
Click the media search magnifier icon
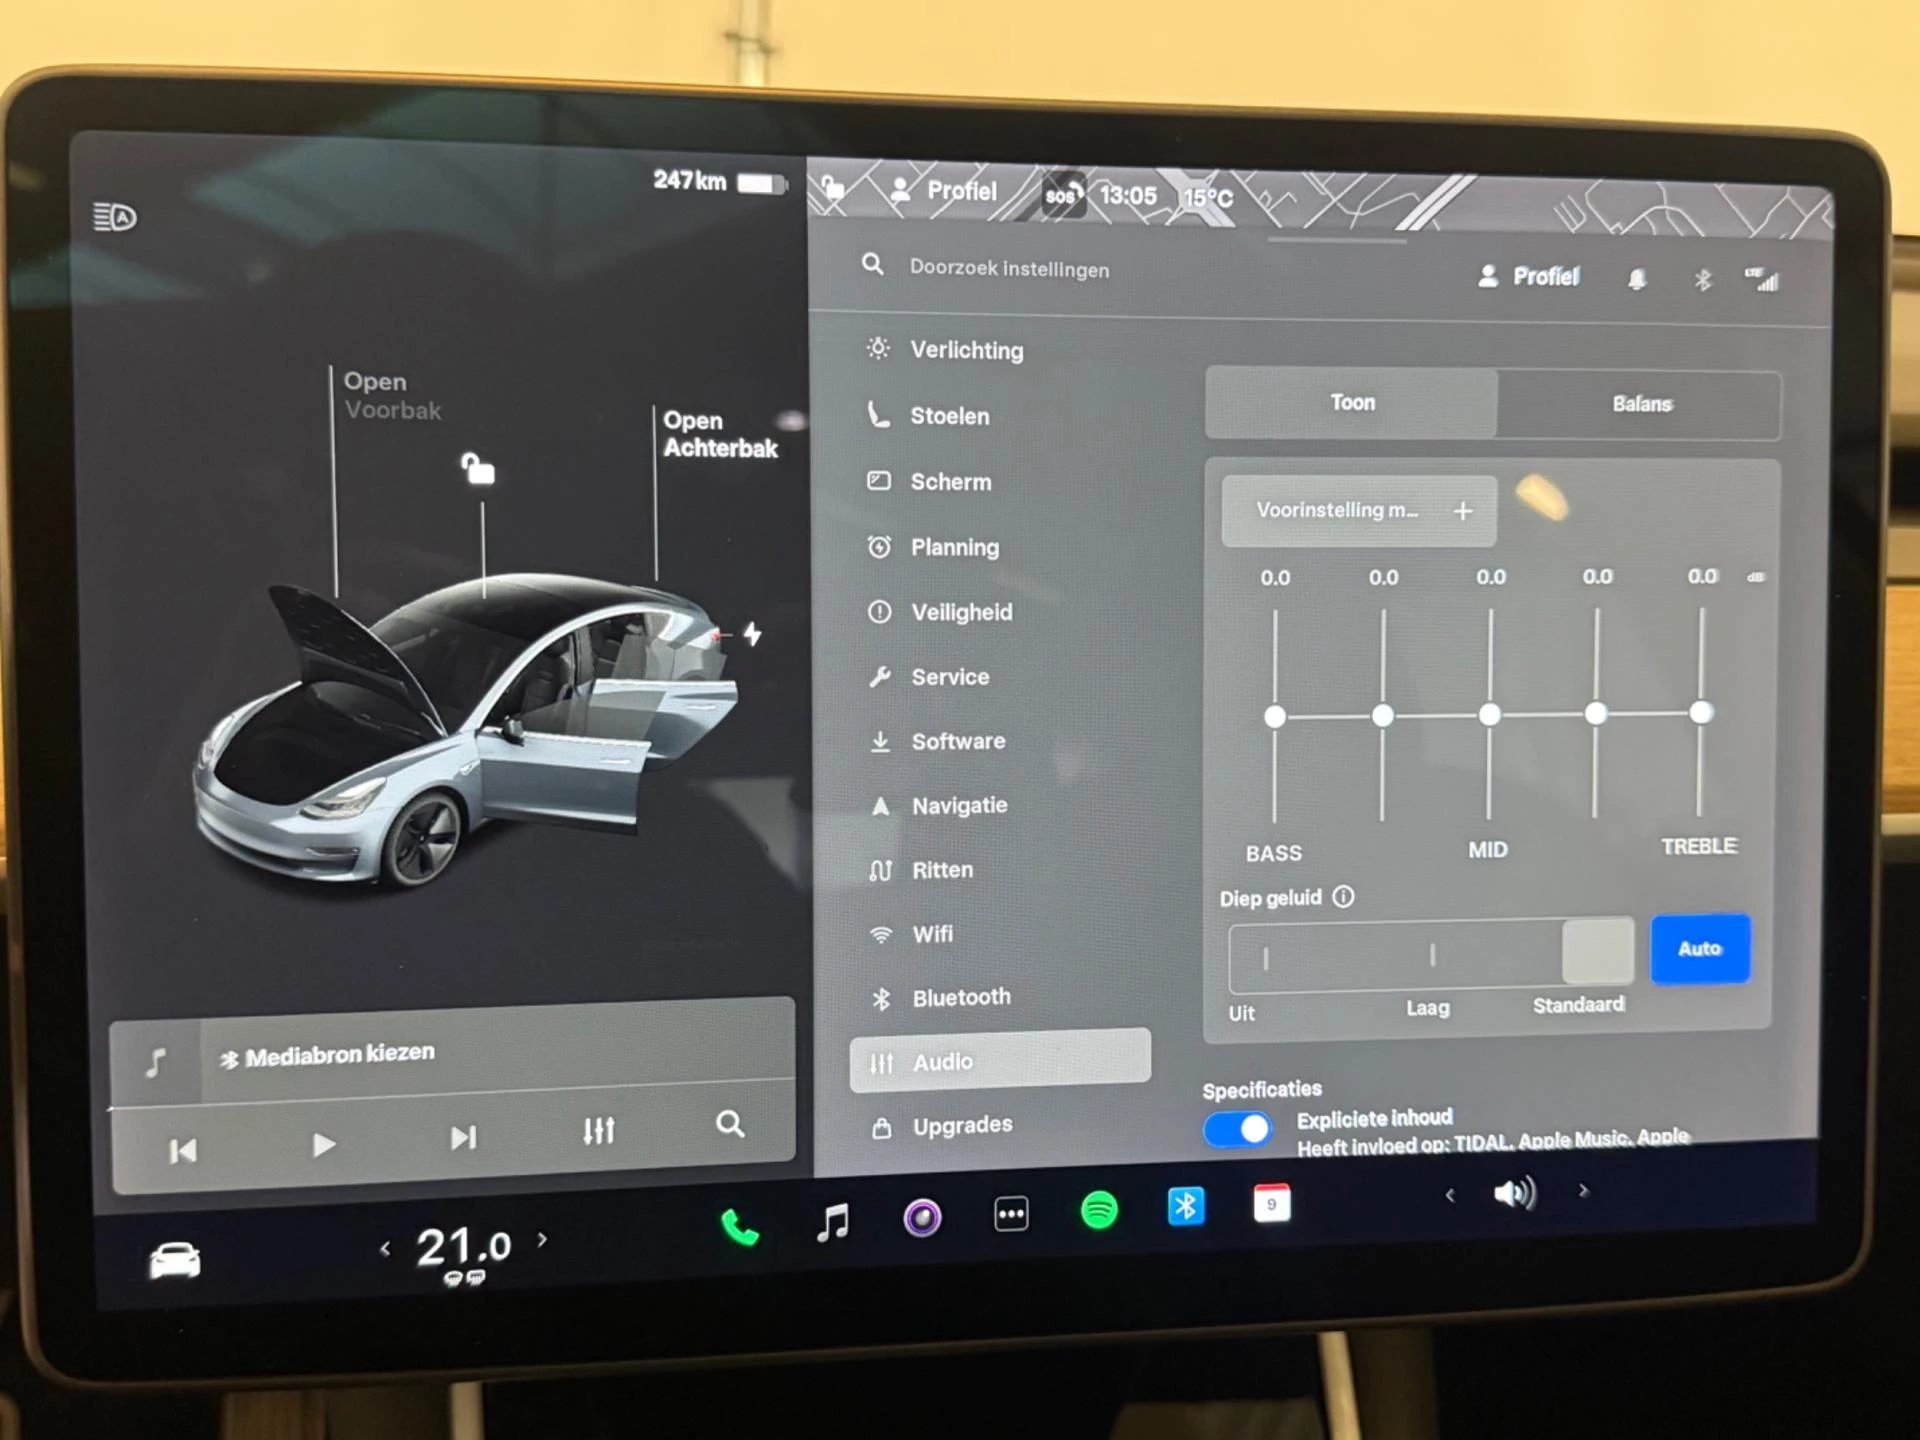(x=730, y=1125)
